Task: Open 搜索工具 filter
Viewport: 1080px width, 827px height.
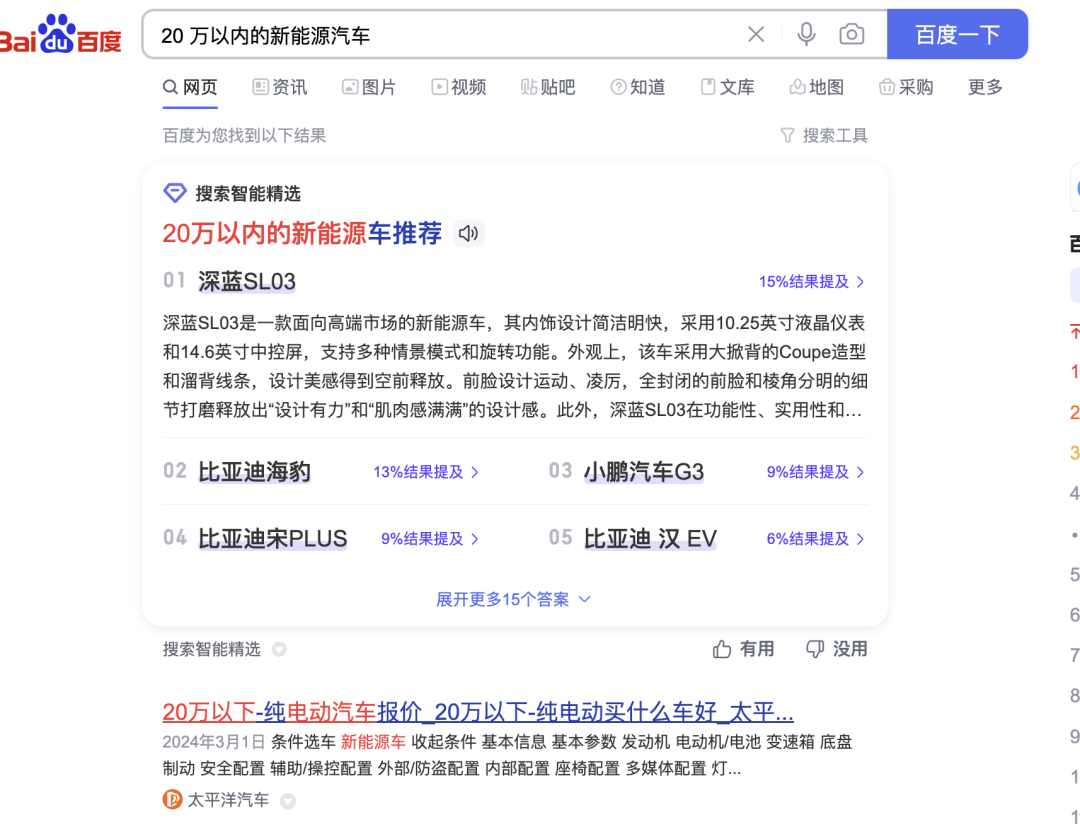Action: click(824, 136)
